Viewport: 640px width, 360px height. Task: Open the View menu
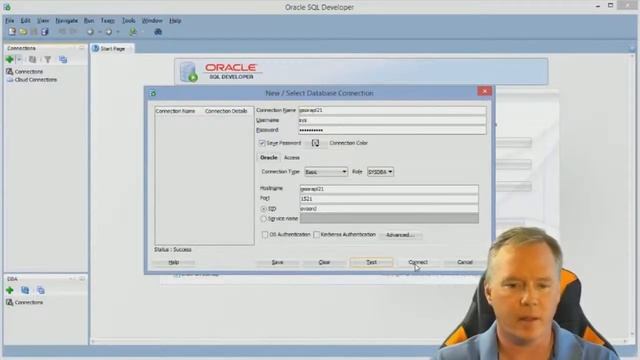pyautogui.click(x=43, y=20)
